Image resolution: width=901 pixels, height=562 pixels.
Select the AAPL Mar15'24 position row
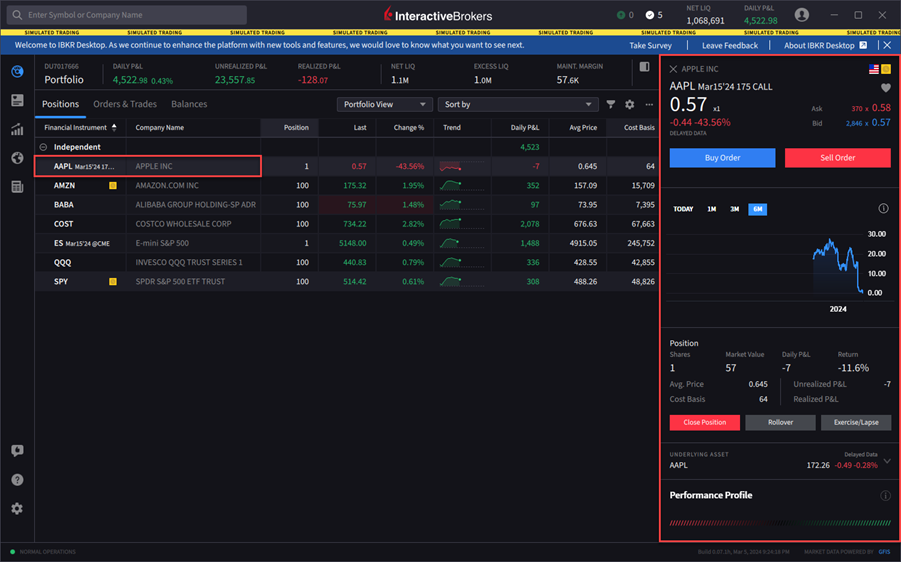click(346, 166)
